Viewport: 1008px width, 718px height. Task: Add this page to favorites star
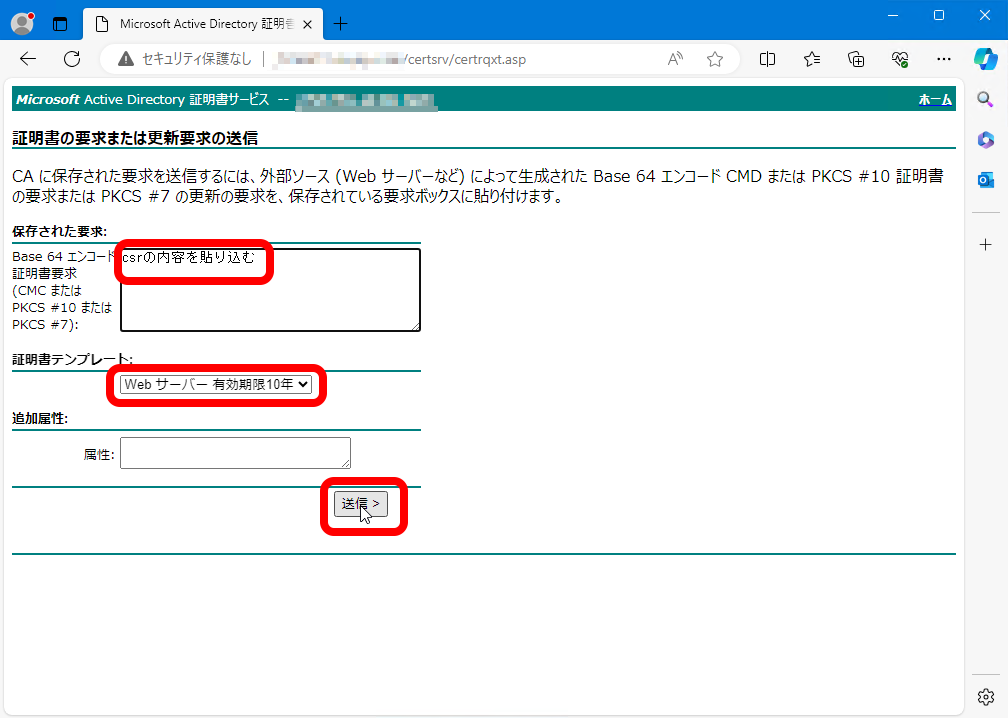(715, 59)
